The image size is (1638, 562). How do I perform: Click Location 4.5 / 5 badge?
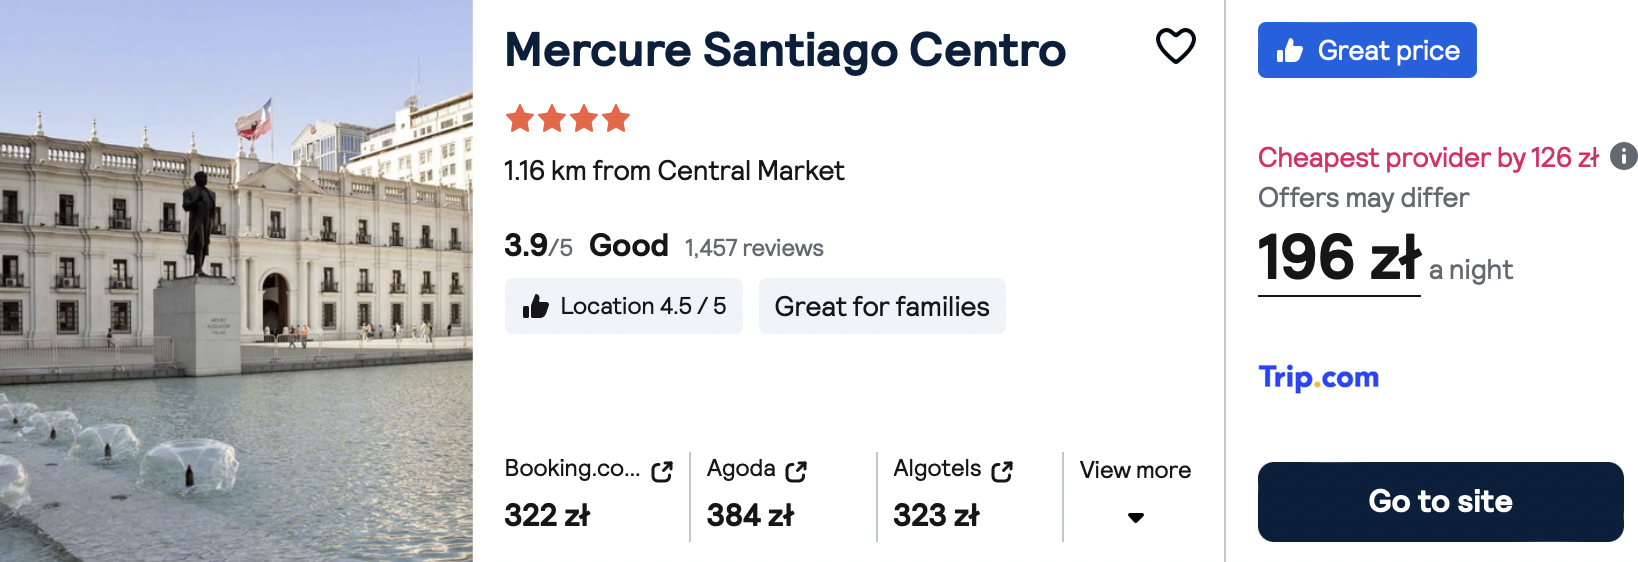pyautogui.click(x=624, y=306)
